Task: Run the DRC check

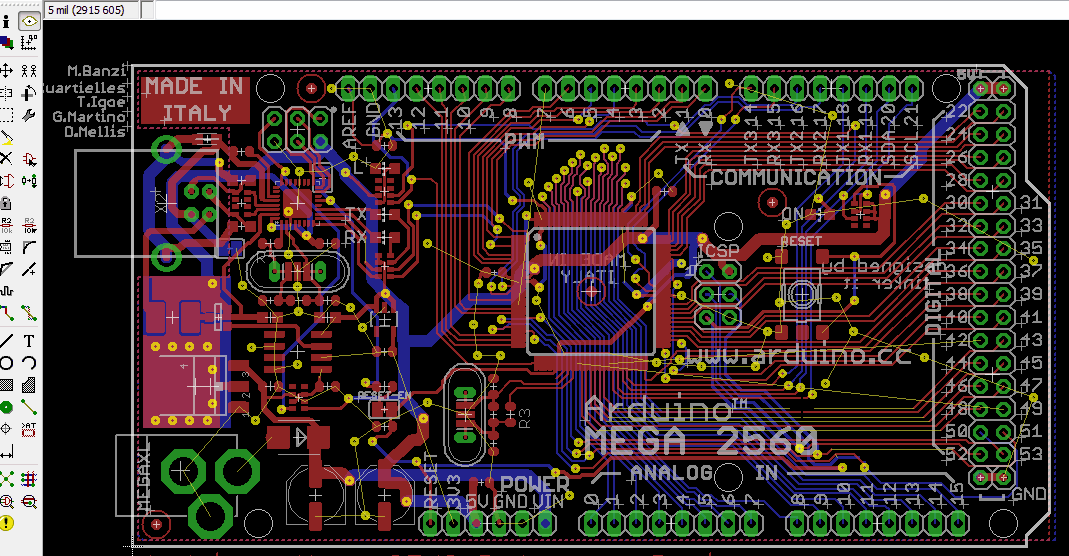Action: tap(29, 501)
